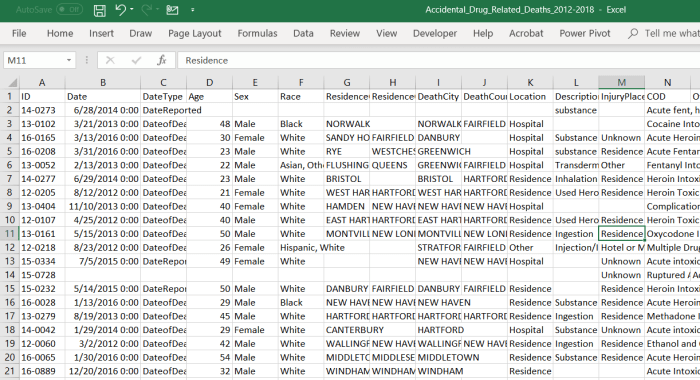Switch to the Home ribbon tab
This screenshot has height=380, width=700.
60,33
